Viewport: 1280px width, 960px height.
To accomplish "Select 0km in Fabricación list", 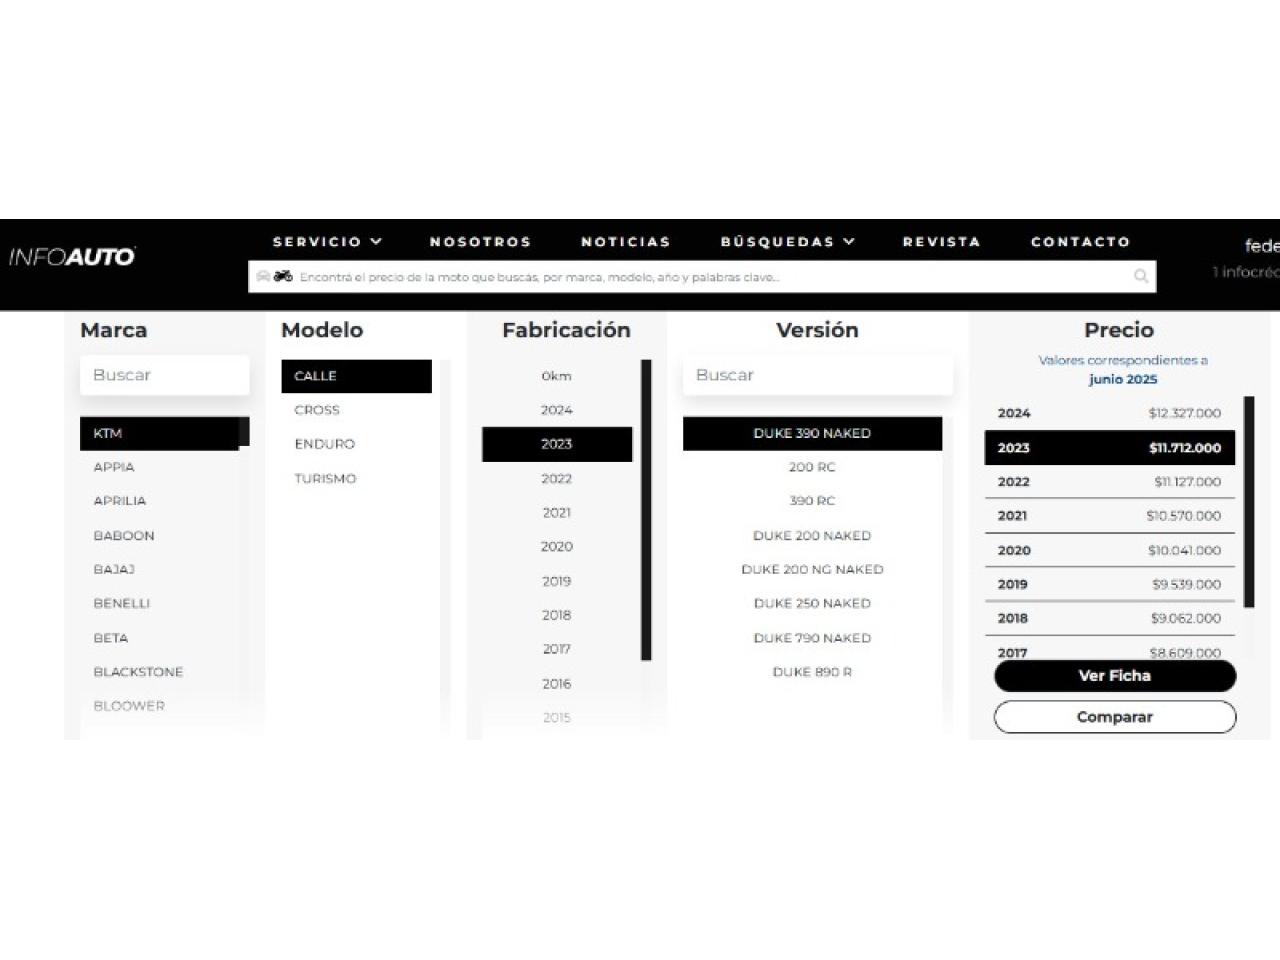I will point(557,376).
